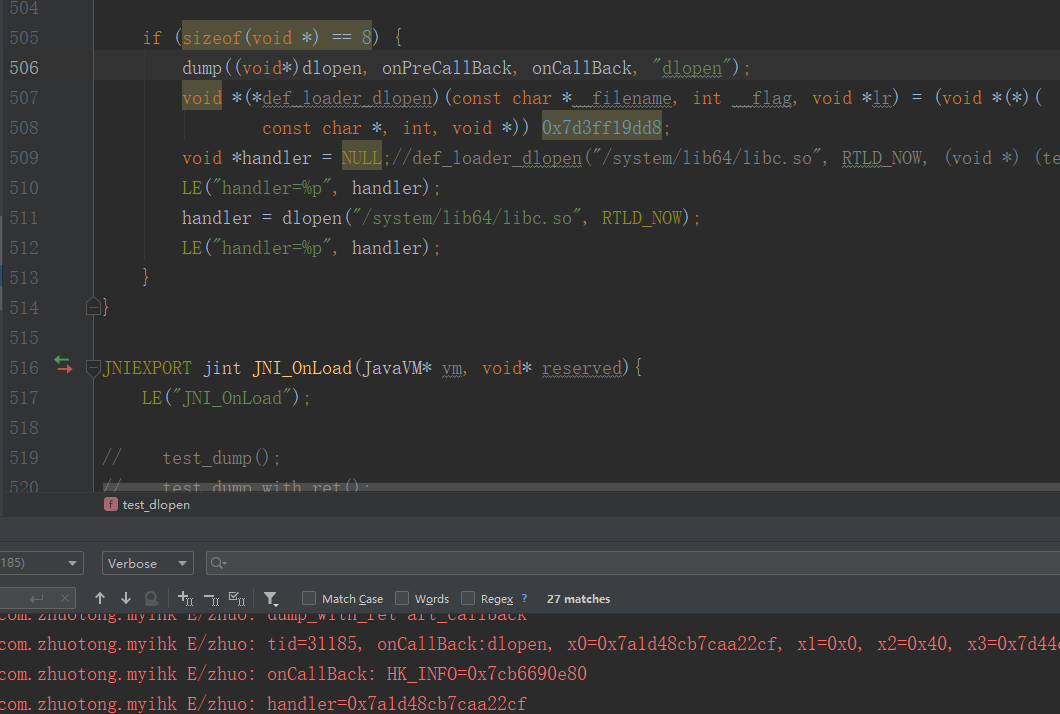The height and width of the screenshot is (714, 1060).
Task: Enable the Match Case checkbox
Action: point(309,598)
